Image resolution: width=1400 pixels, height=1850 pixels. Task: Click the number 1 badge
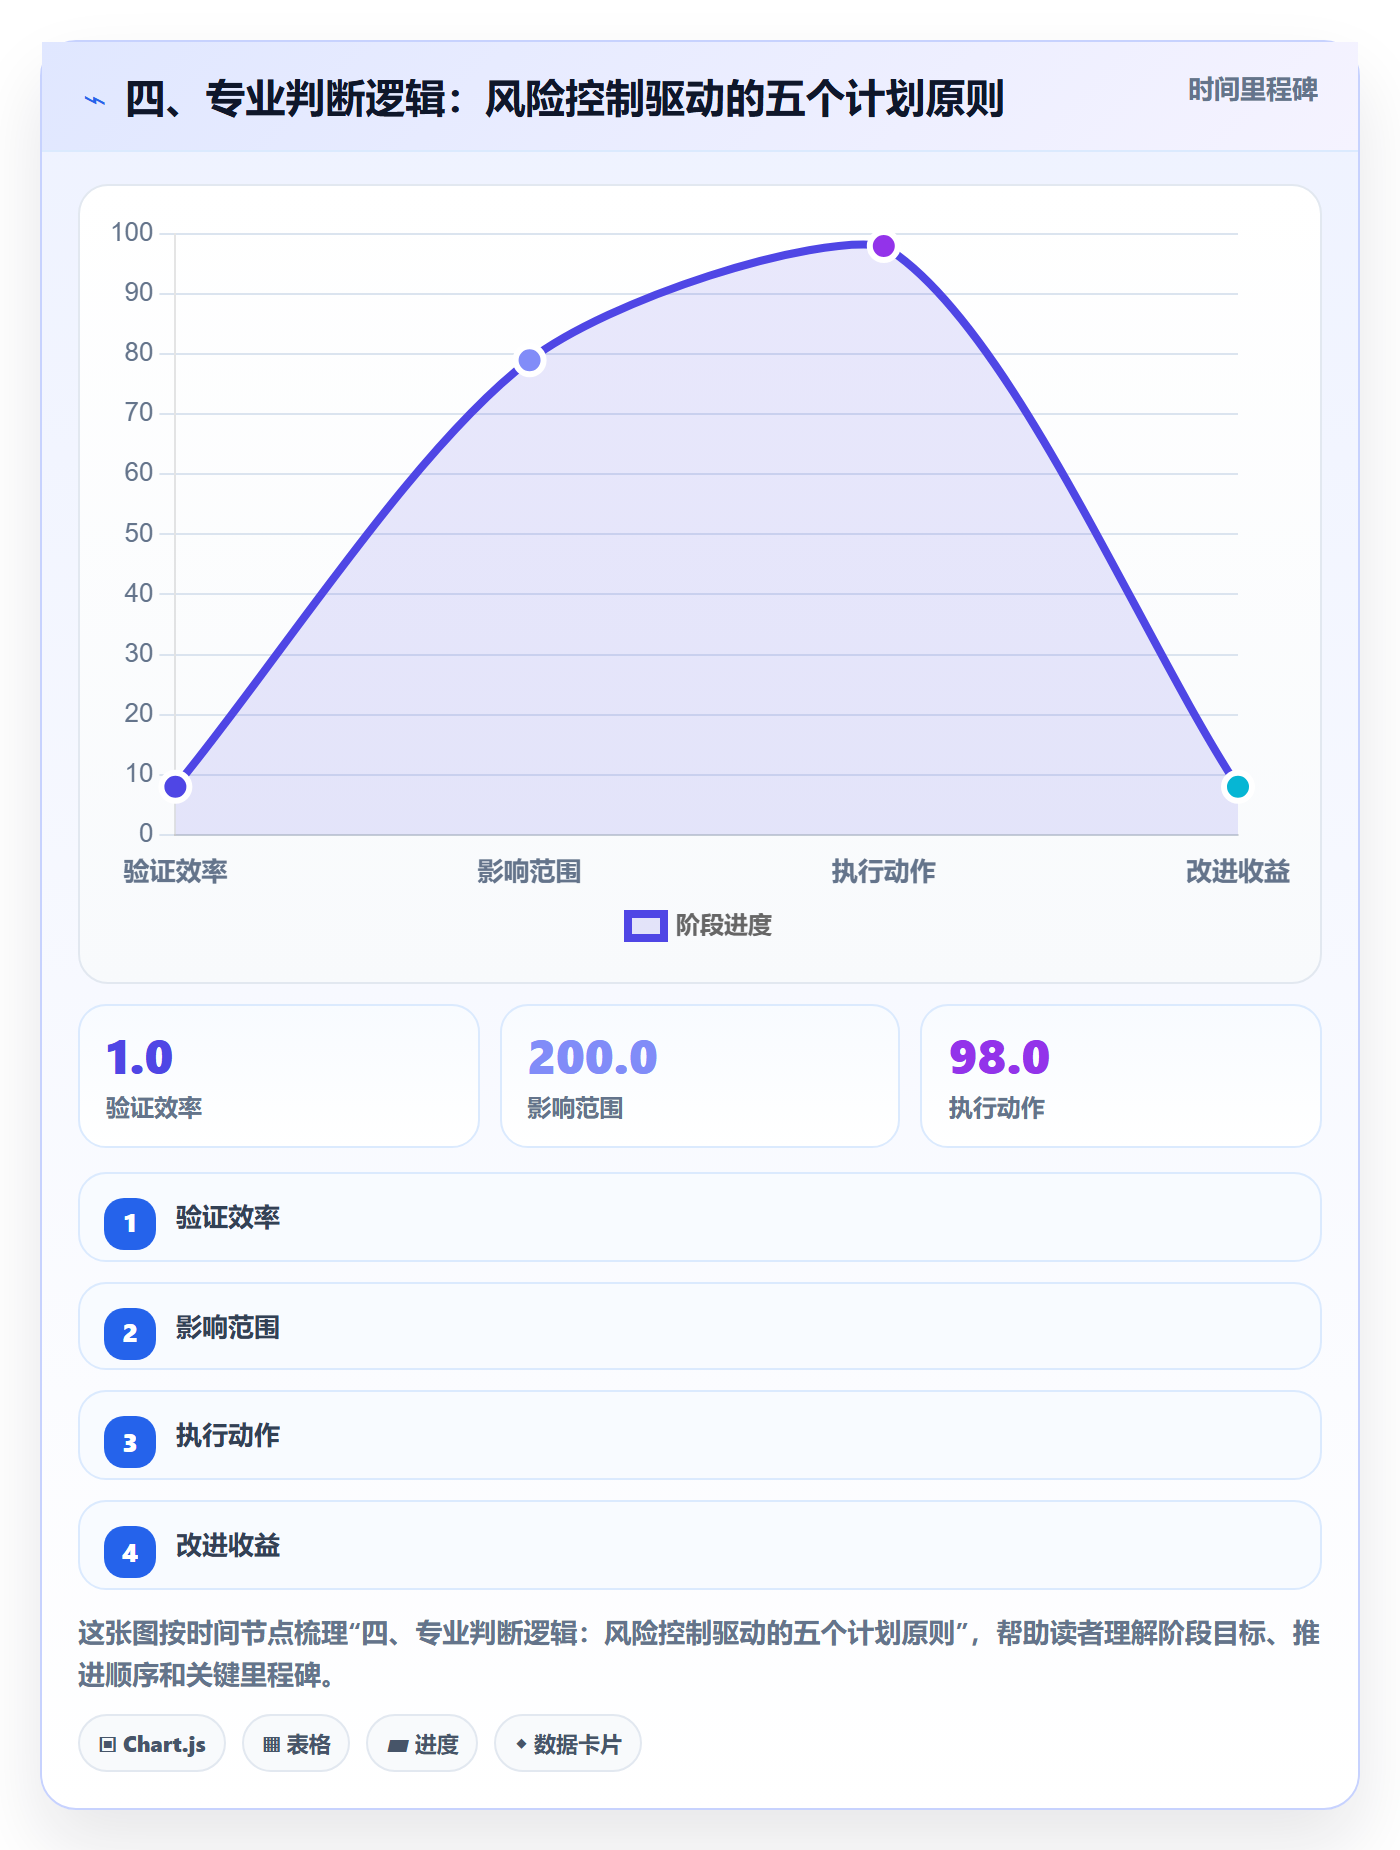coord(130,1223)
